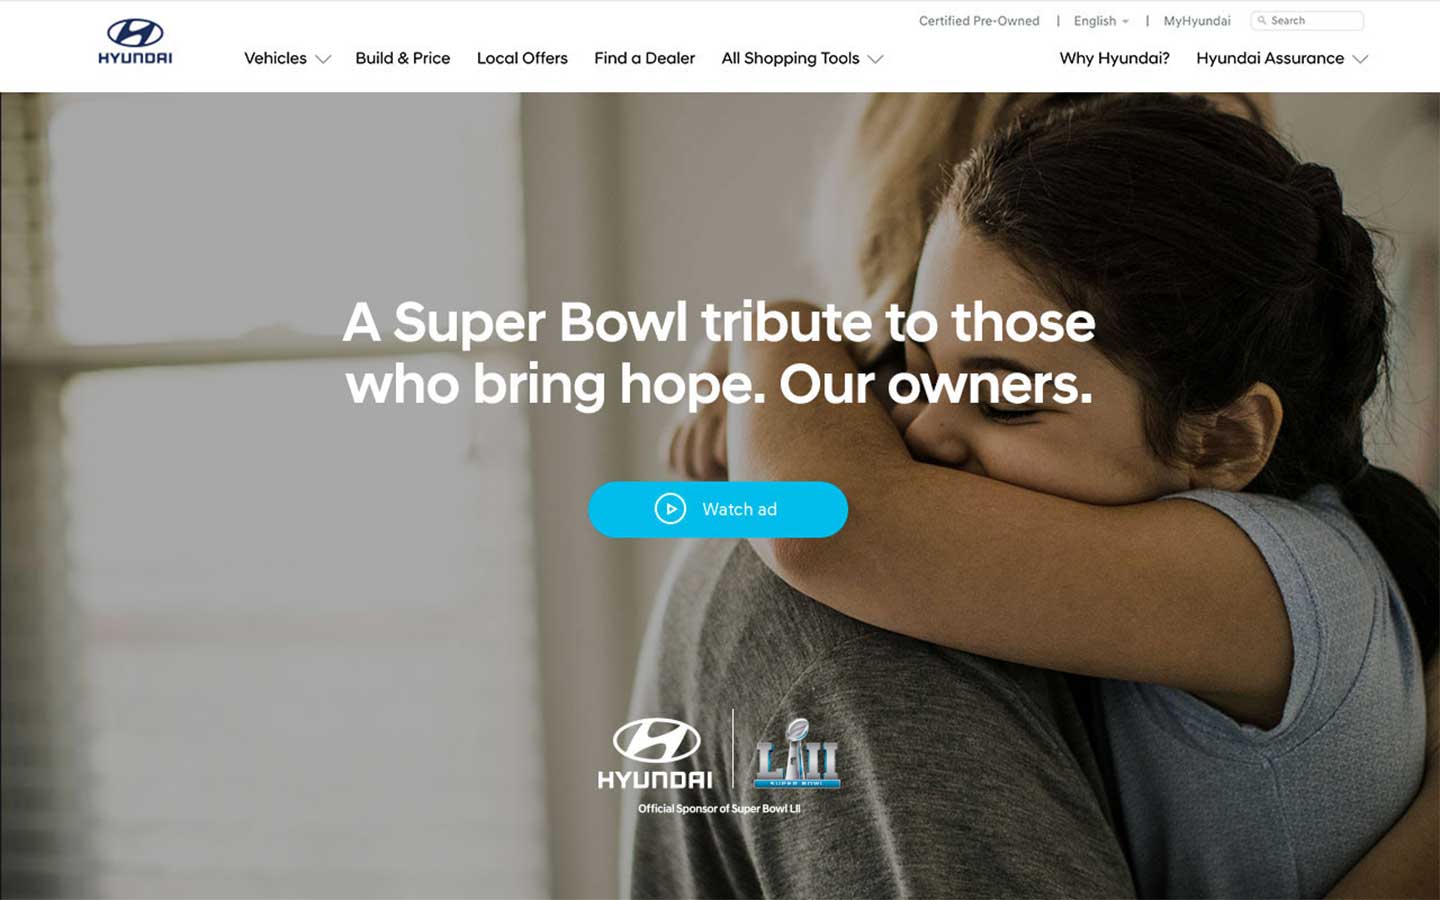The height and width of the screenshot is (900, 1440).
Task: Click the Watch ad button
Action: click(x=718, y=509)
